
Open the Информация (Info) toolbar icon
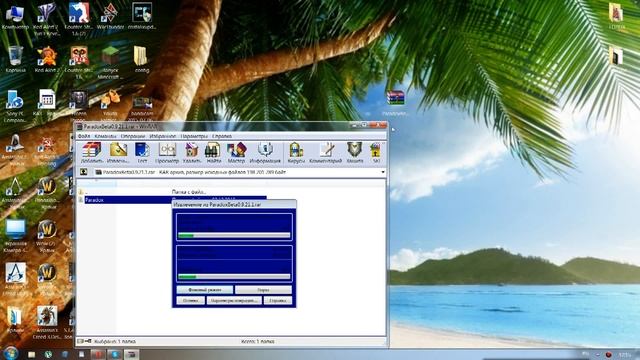(x=265, y=153)
